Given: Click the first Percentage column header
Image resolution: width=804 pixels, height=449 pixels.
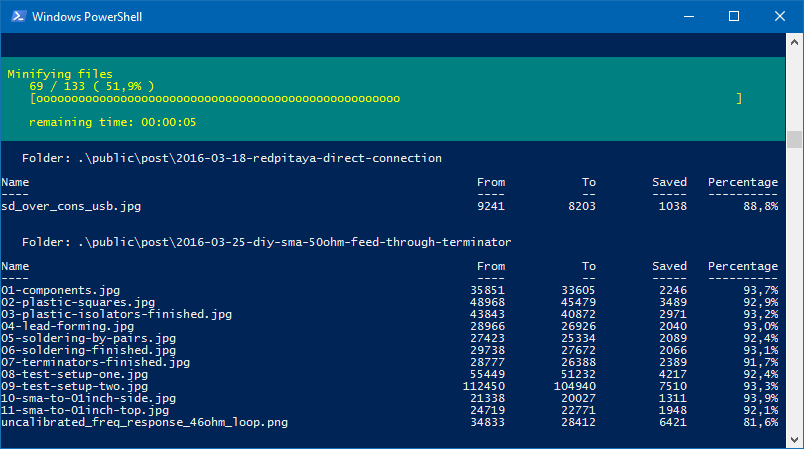Looking at the screenshot, I should pos(742,182).
